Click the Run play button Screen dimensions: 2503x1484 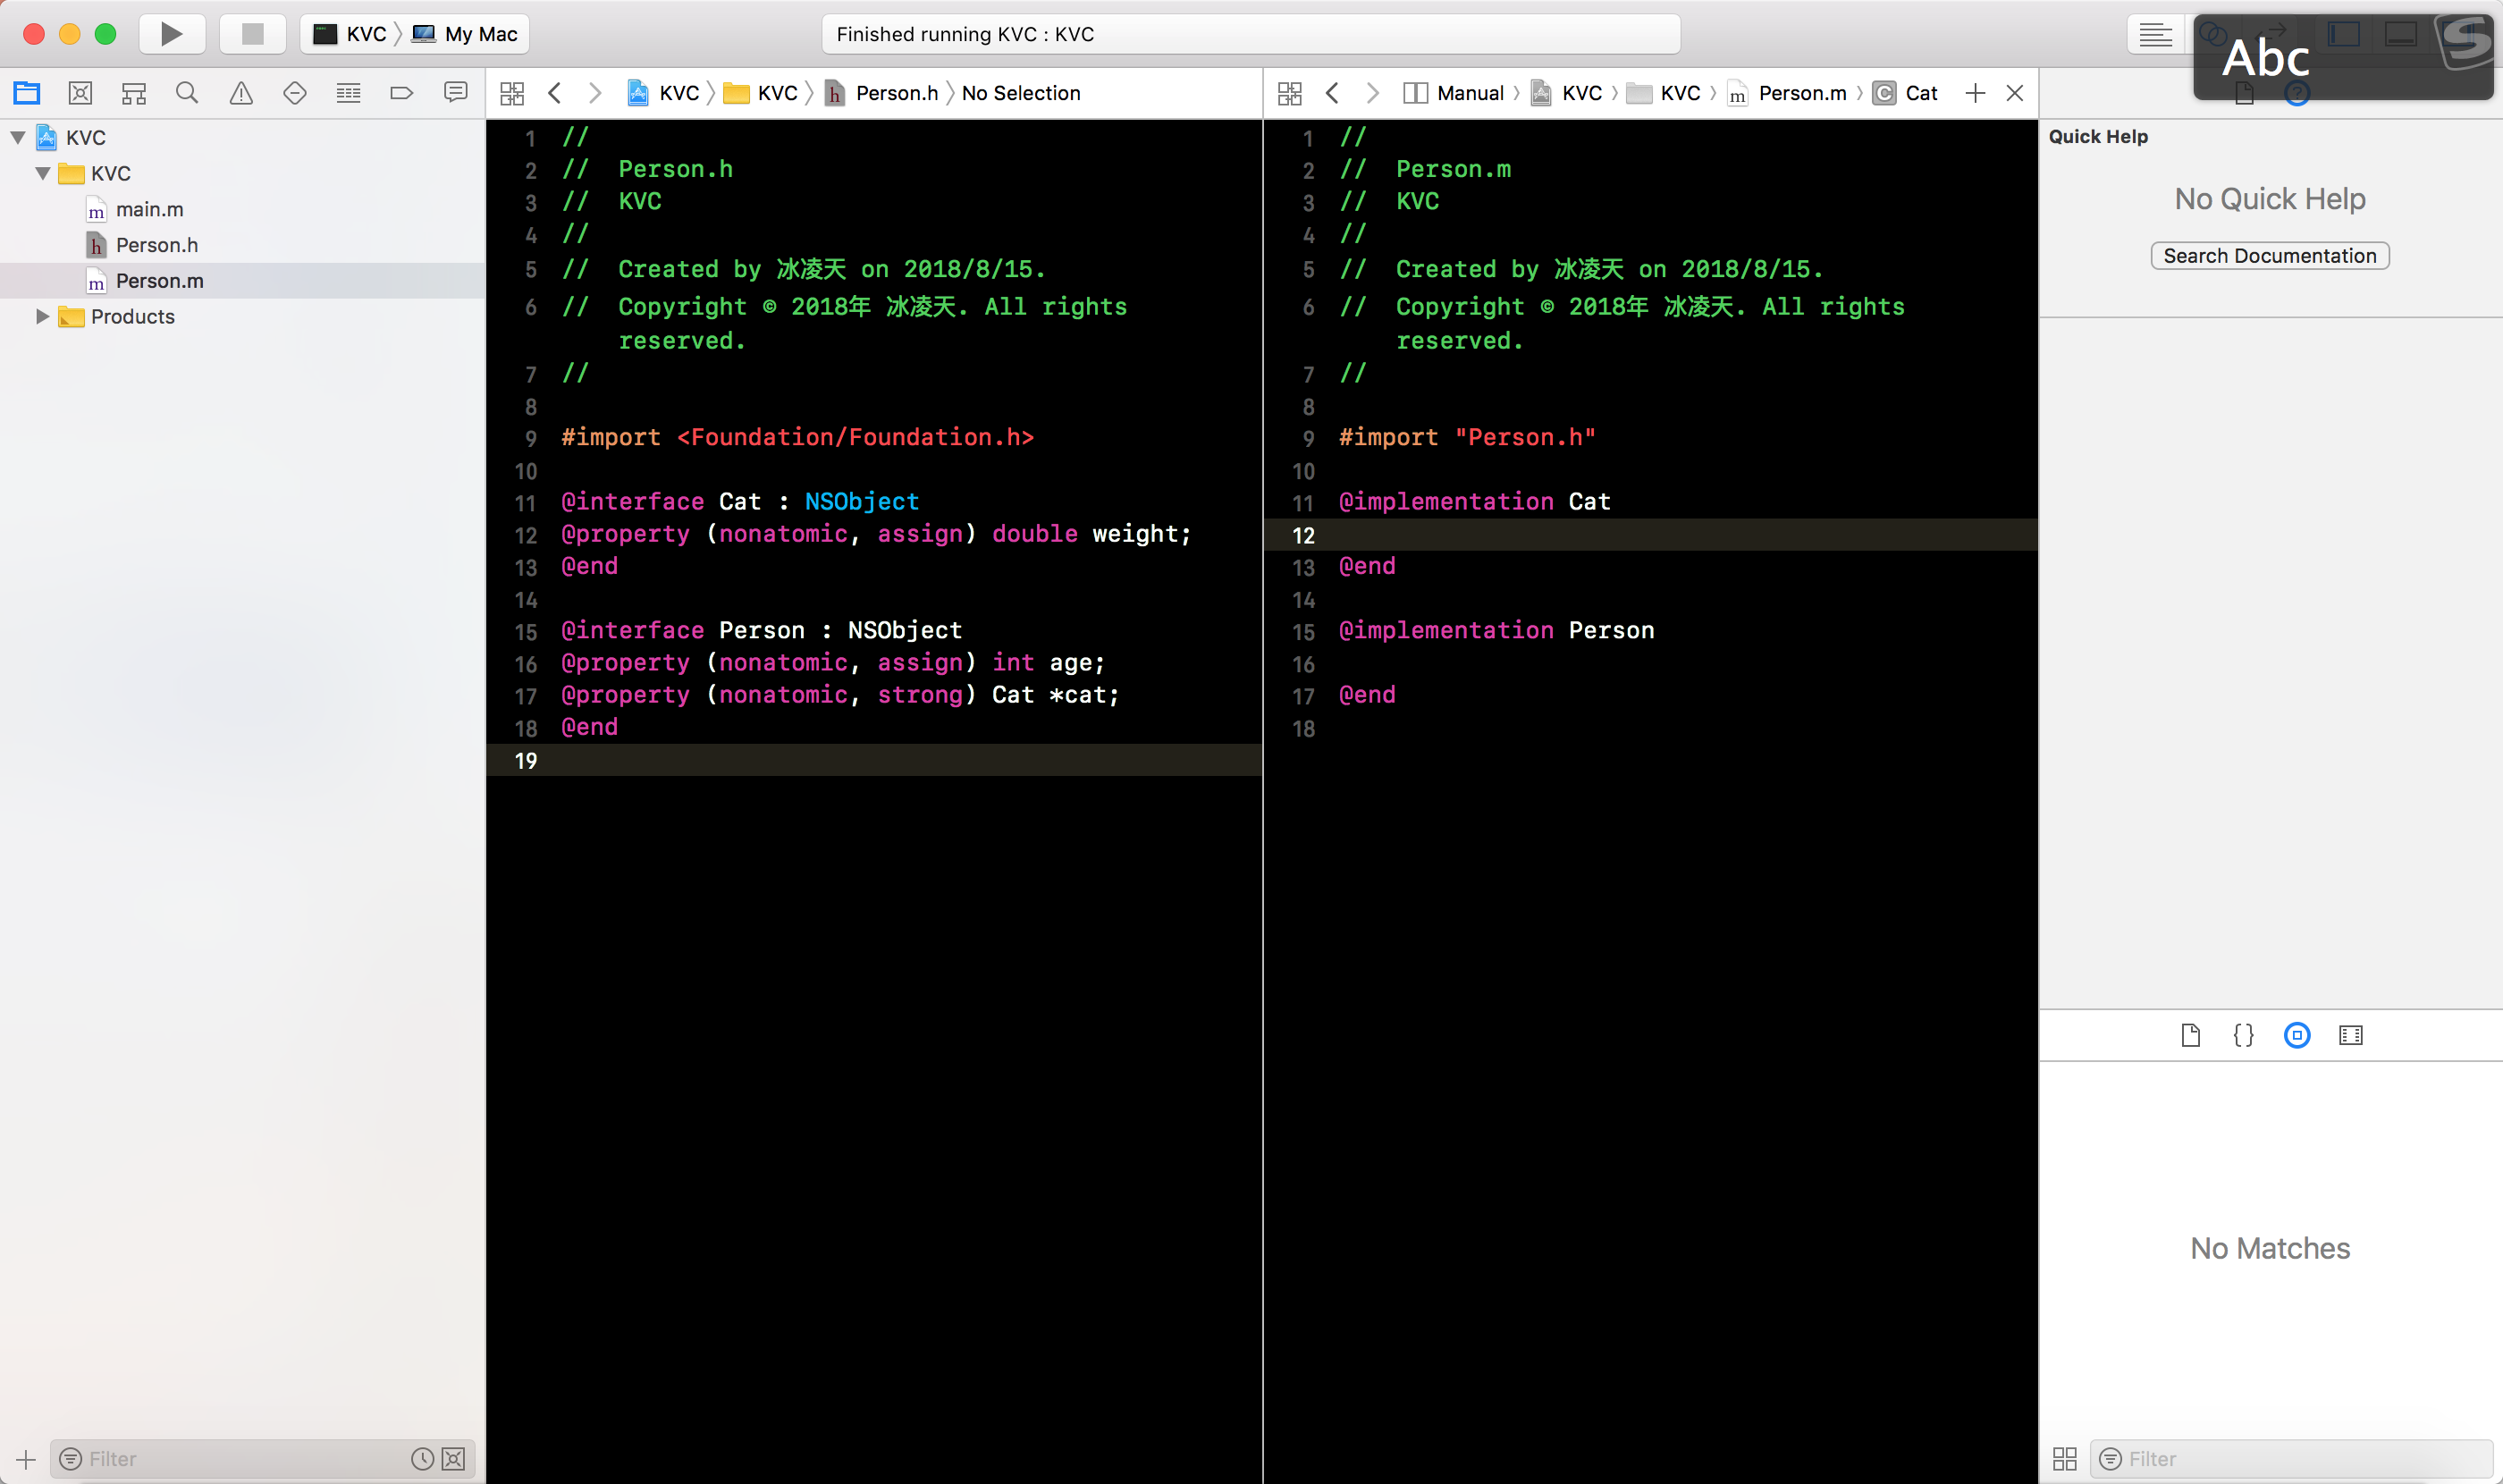click(x=171, y=34)
